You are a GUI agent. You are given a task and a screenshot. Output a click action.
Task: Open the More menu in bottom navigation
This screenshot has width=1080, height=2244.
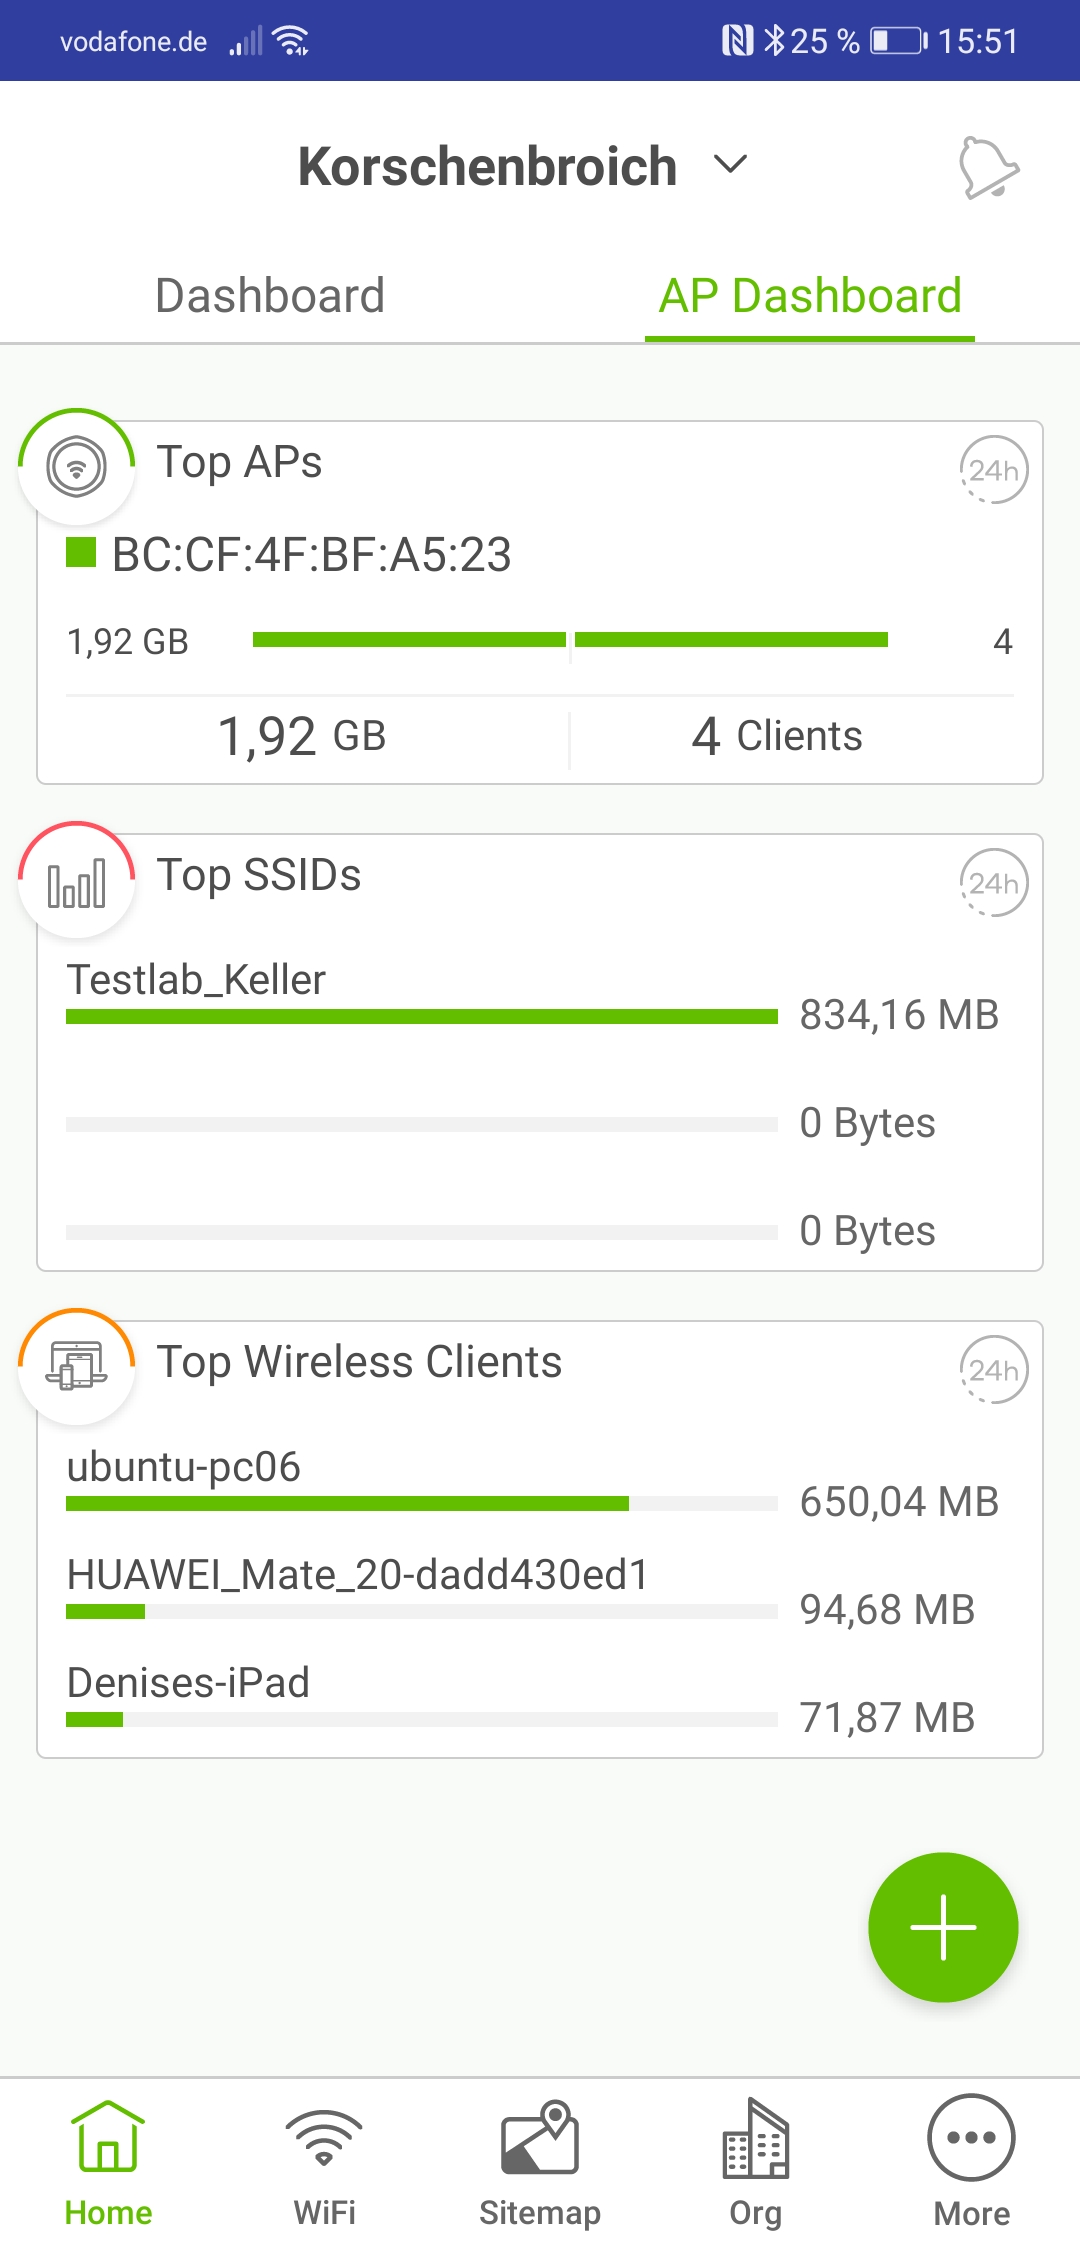tap(971, 2162)
